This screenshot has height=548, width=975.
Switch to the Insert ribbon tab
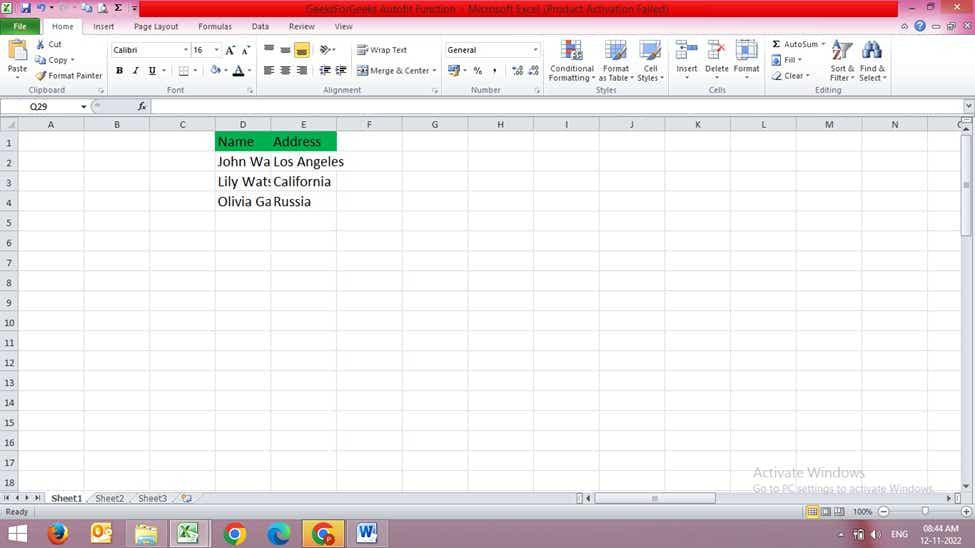point(103,26)
